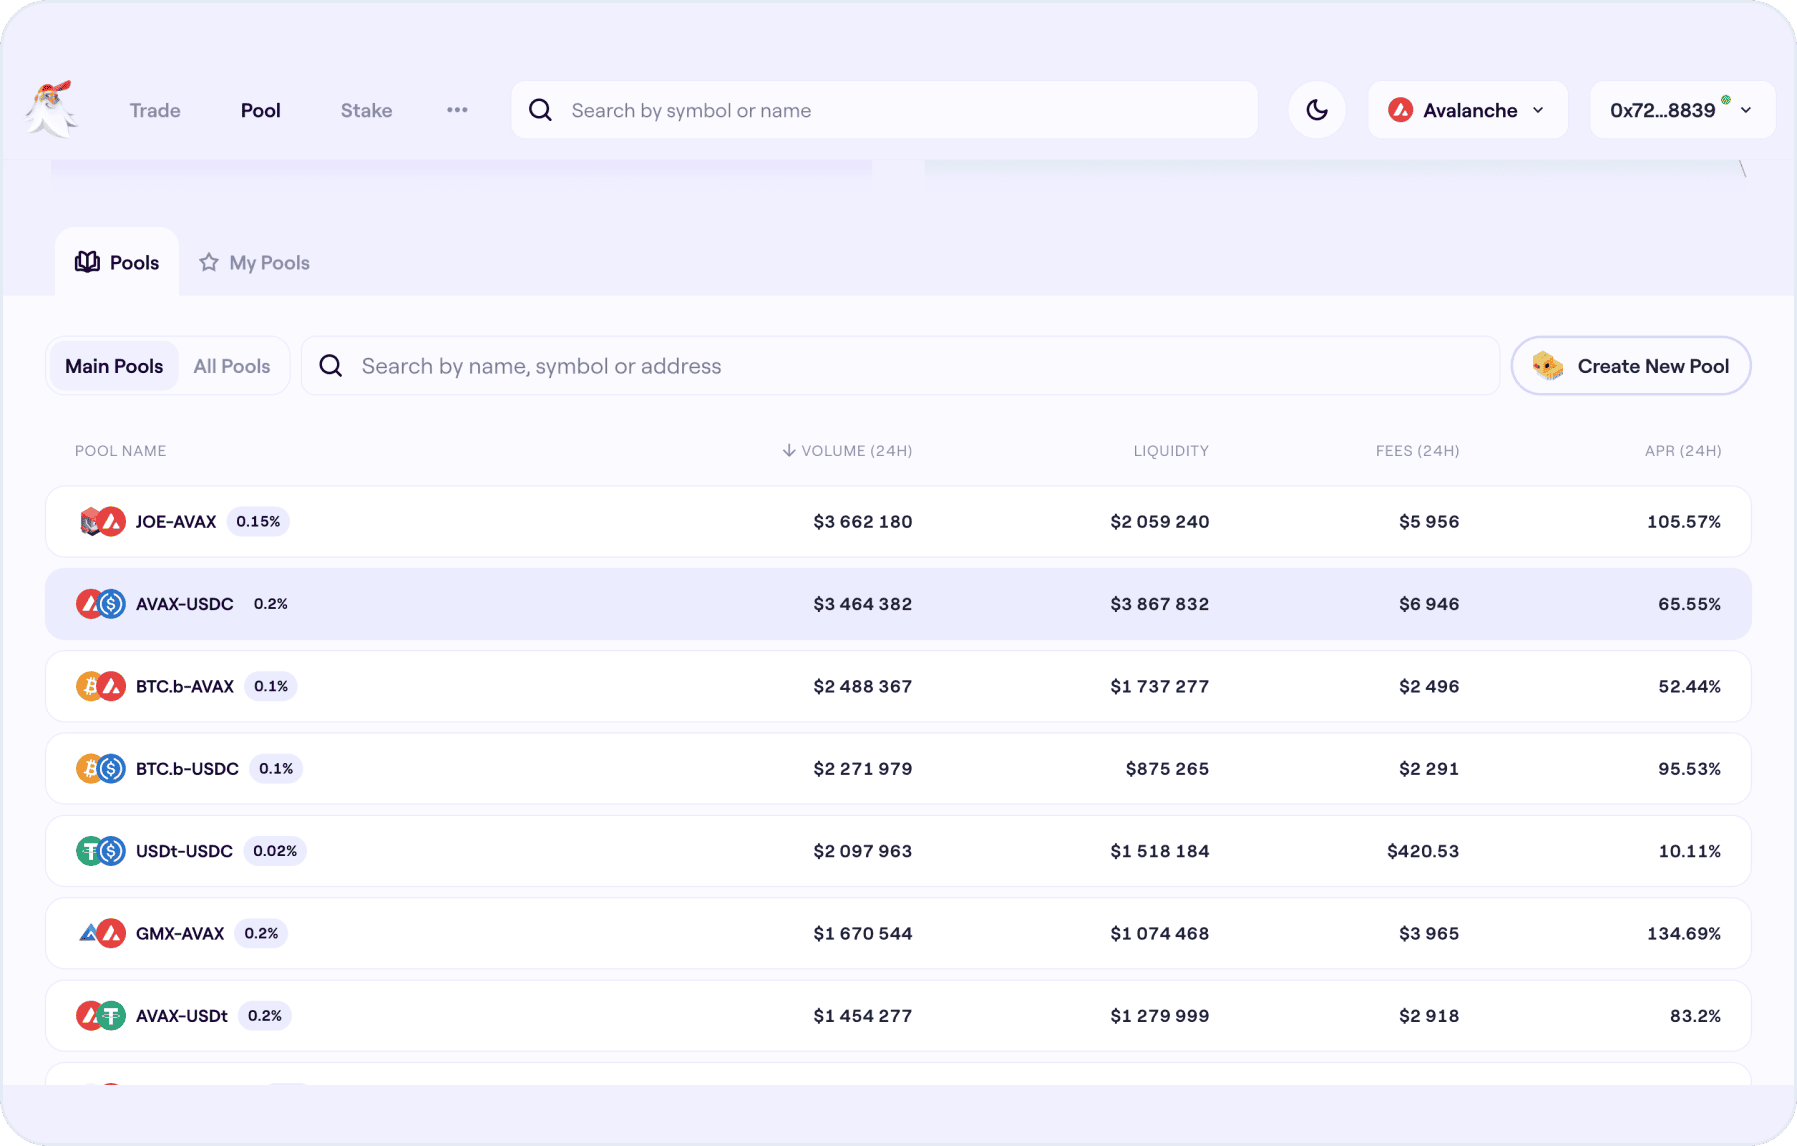Switch to the Pools tab
Viewport: 1797px width, 1146px height.
(x=117, y=262)
